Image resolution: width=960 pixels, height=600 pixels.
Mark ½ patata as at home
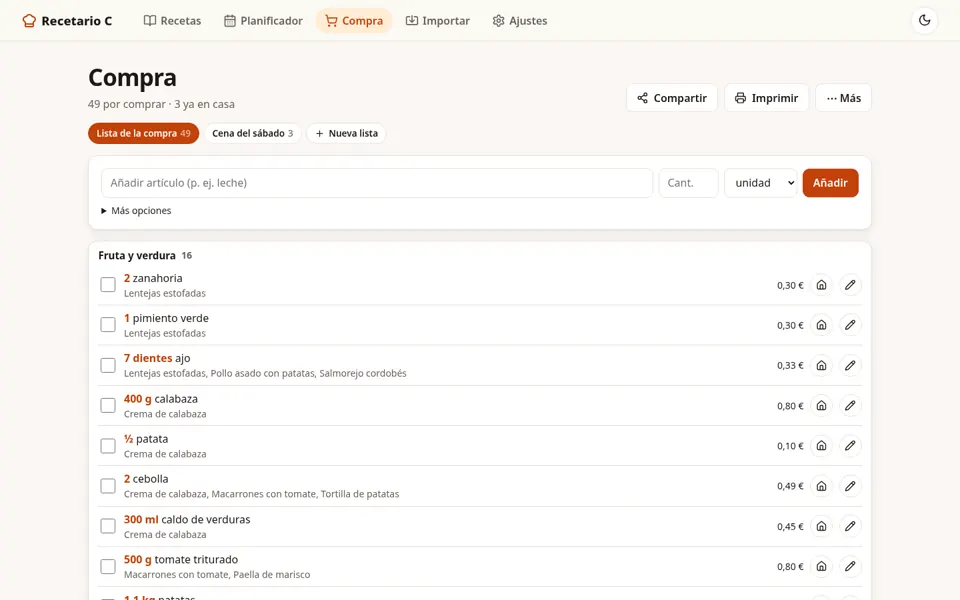click(x=821, y=446)
